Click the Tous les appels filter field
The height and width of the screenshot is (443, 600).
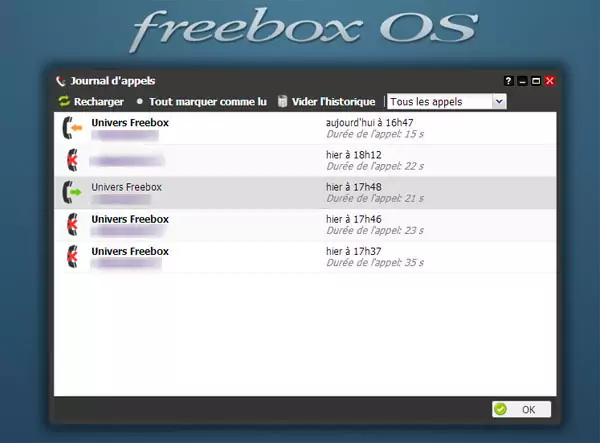pos(447,102)
